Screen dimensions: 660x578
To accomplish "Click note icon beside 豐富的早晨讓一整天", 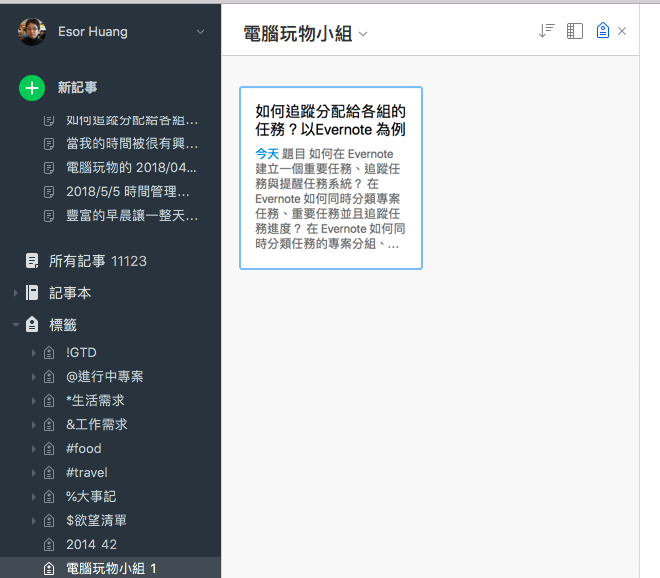I will (x=49, y=216).
